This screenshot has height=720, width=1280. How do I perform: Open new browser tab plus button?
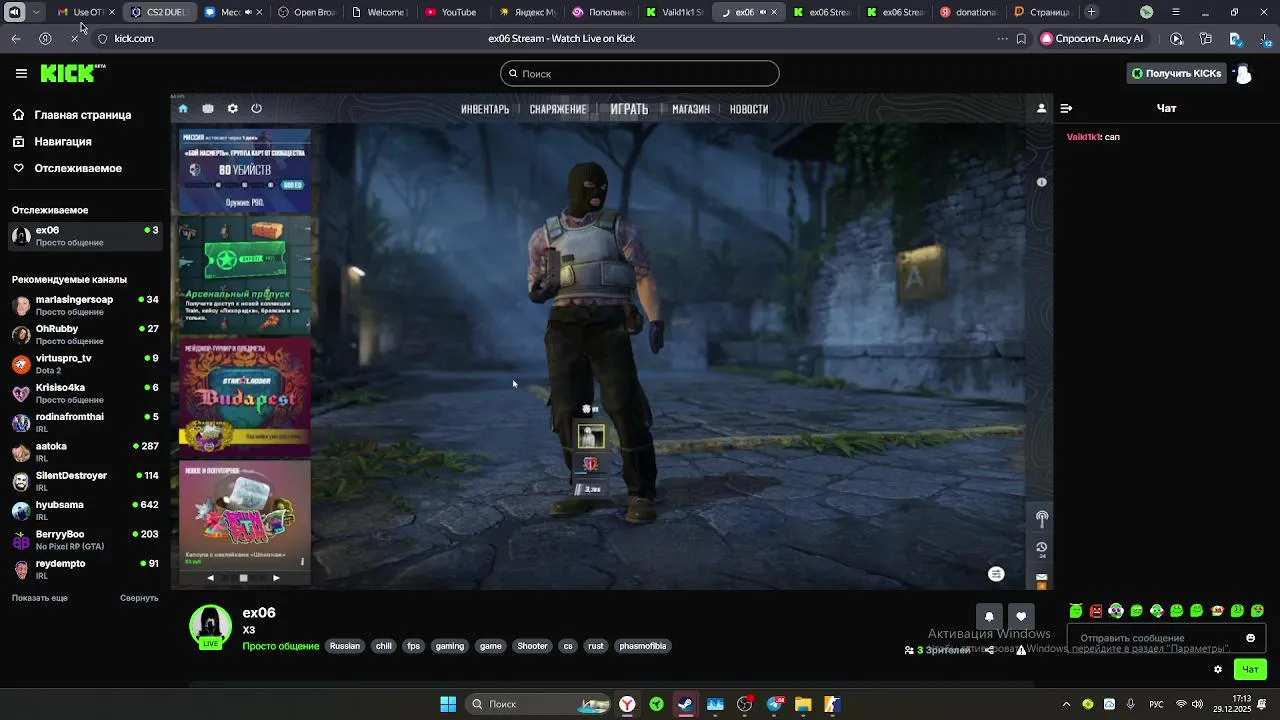click(1091, 12)
